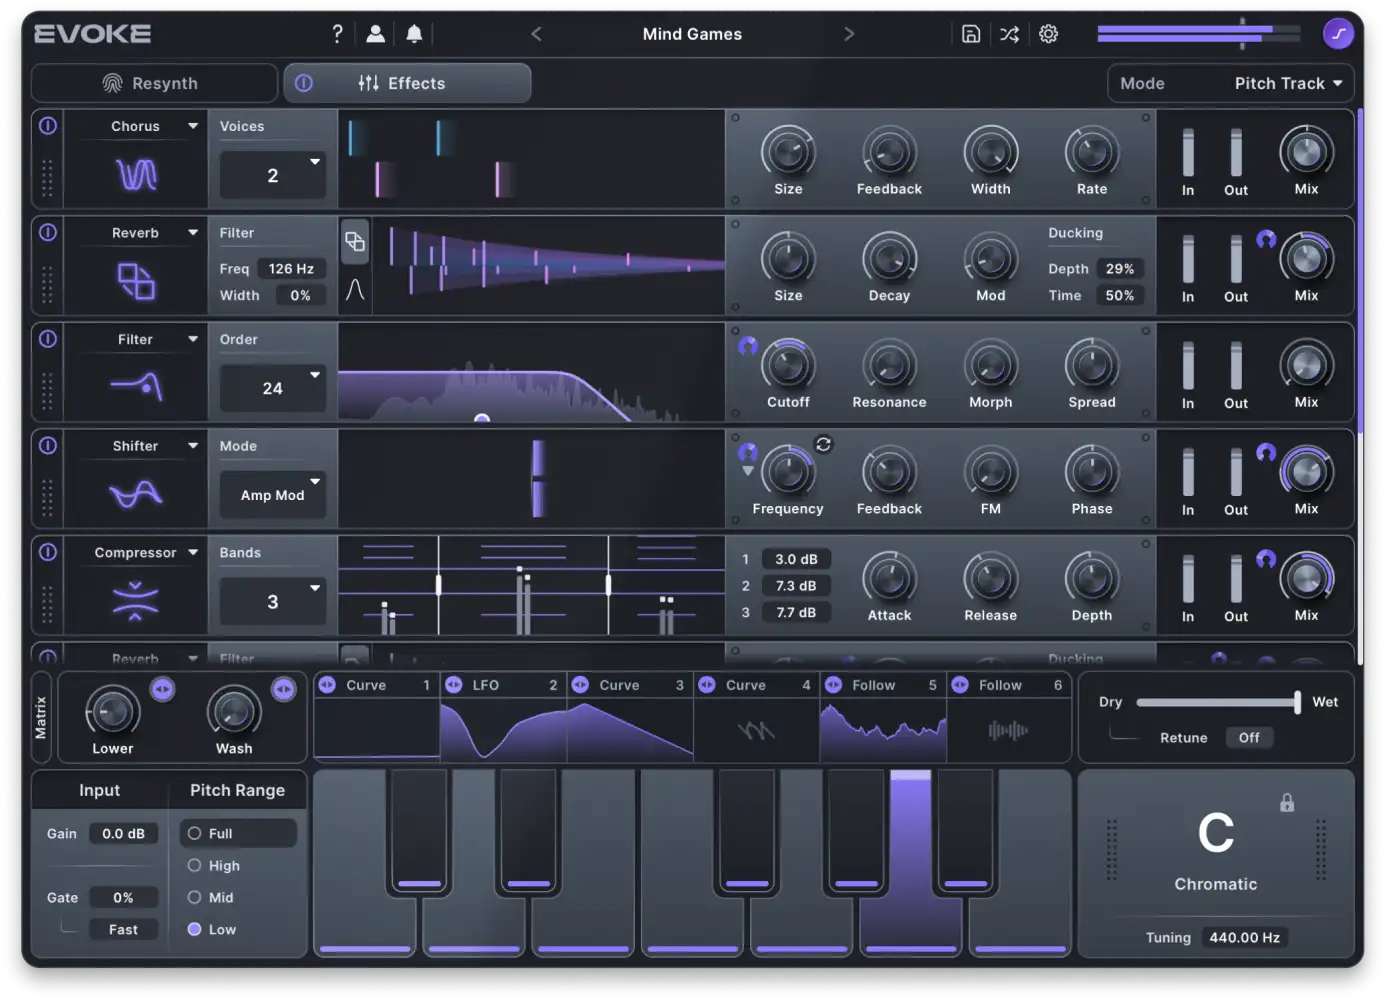Open the plugin settings gear icon
Screen dimensions: 1386x1000
coord(1048,33)
